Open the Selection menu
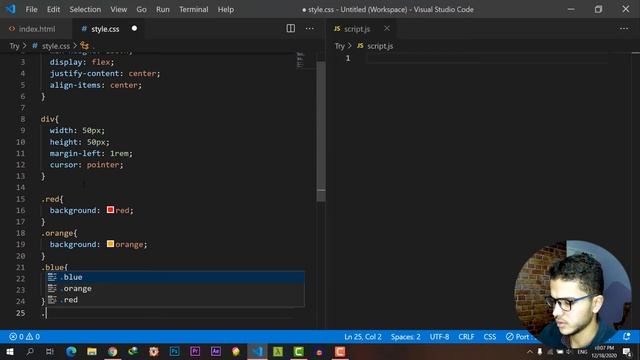The height and width of the screenshot is (360, 640). tap(85, 9)
